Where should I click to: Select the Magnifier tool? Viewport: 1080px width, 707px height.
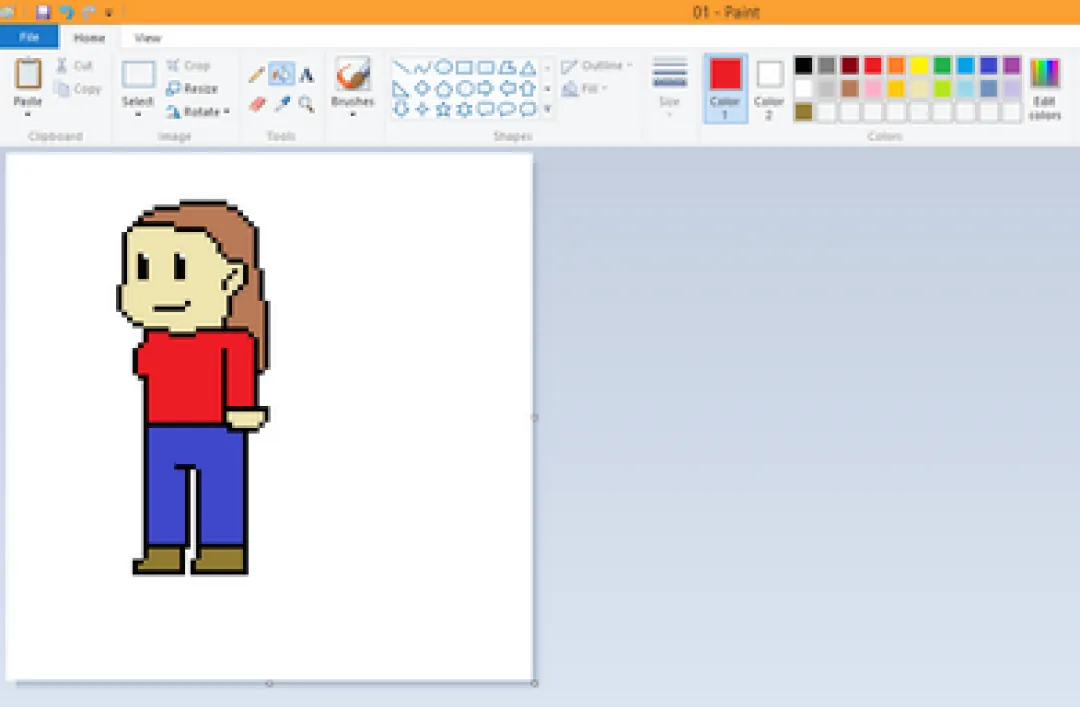coord(307,104)
